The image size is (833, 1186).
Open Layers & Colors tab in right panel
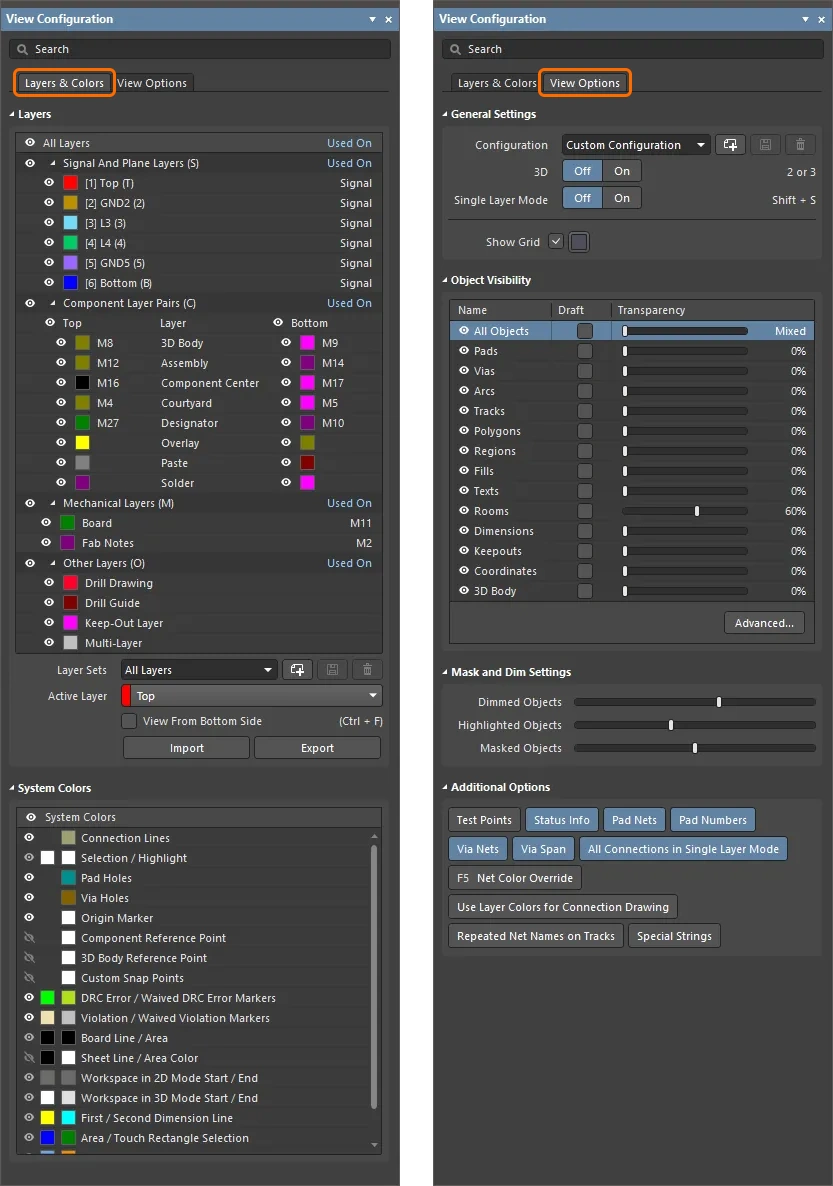coord(497,82)
